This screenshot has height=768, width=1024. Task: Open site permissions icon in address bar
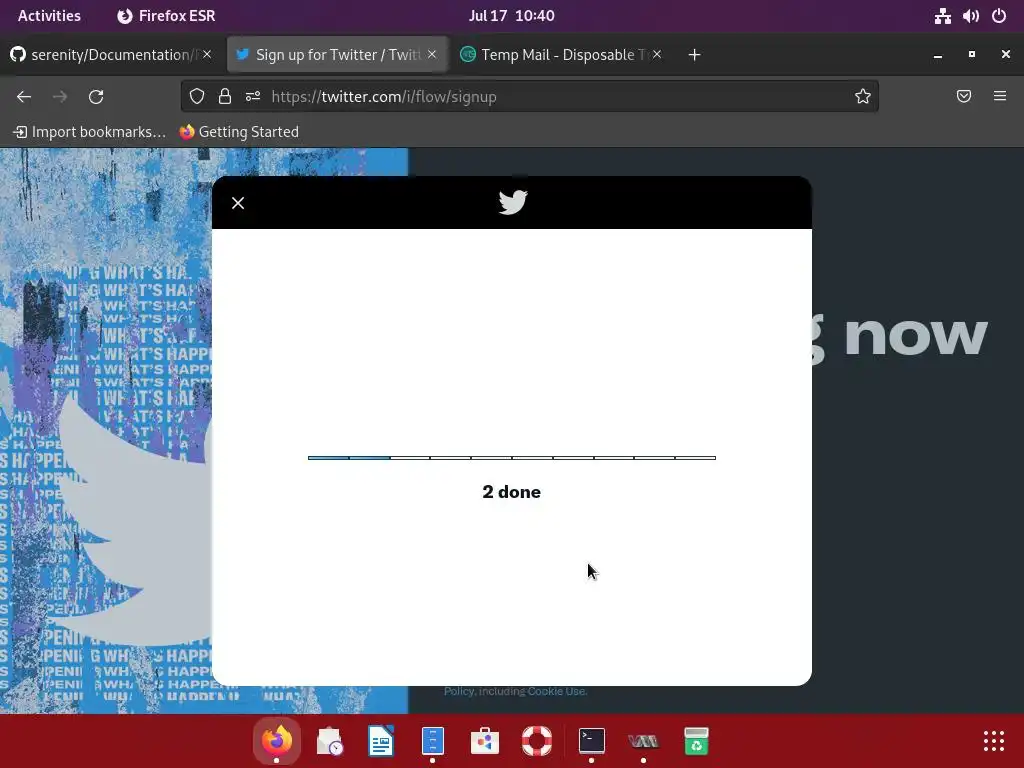pos(253,97)
